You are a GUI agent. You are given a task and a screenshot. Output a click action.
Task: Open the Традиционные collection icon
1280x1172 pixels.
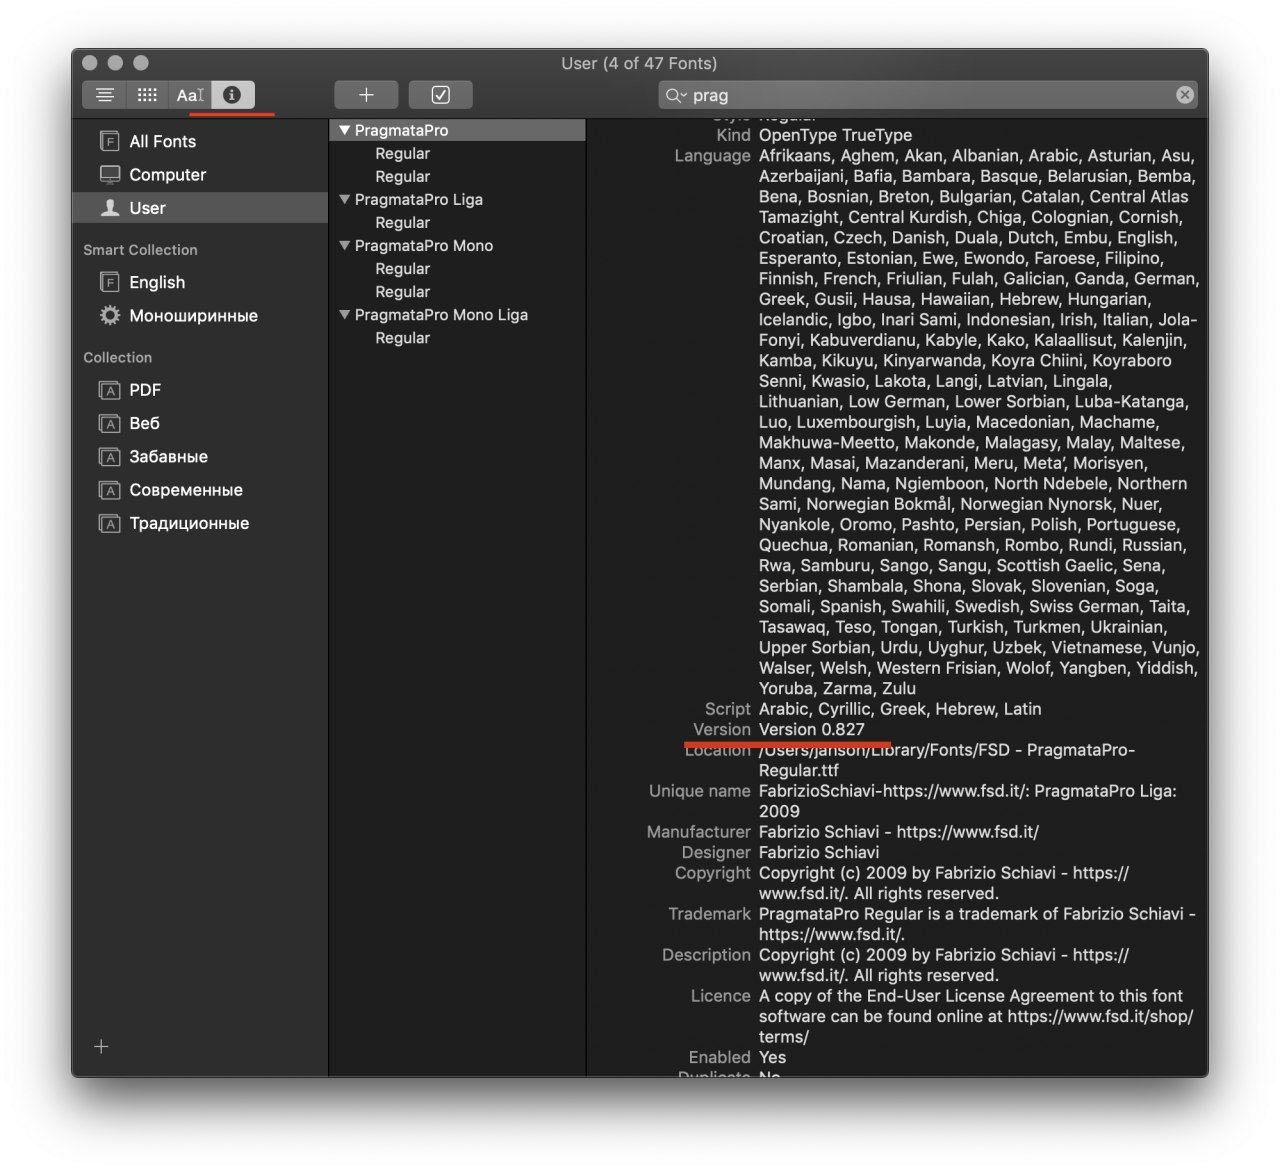[x=110, y=523]
